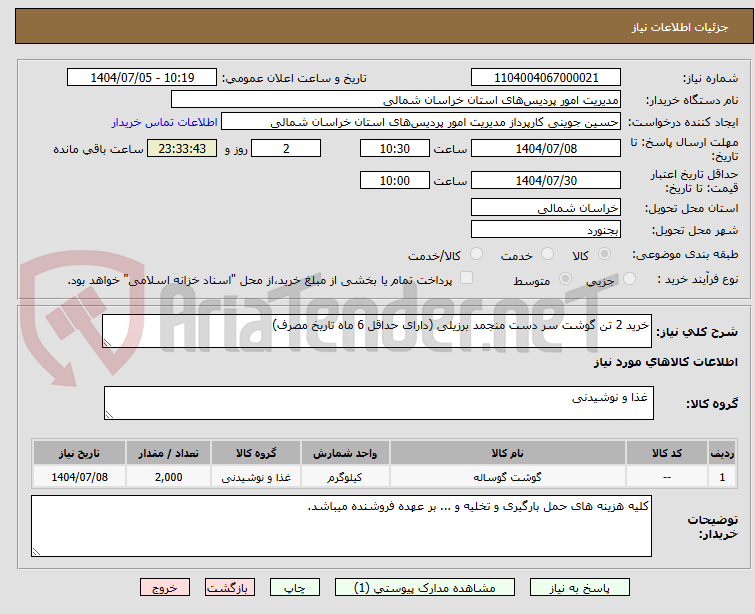The image size is (755, 614).
Task: Click the کیلوگرم unit cell
Action: [x=345, y=477]
